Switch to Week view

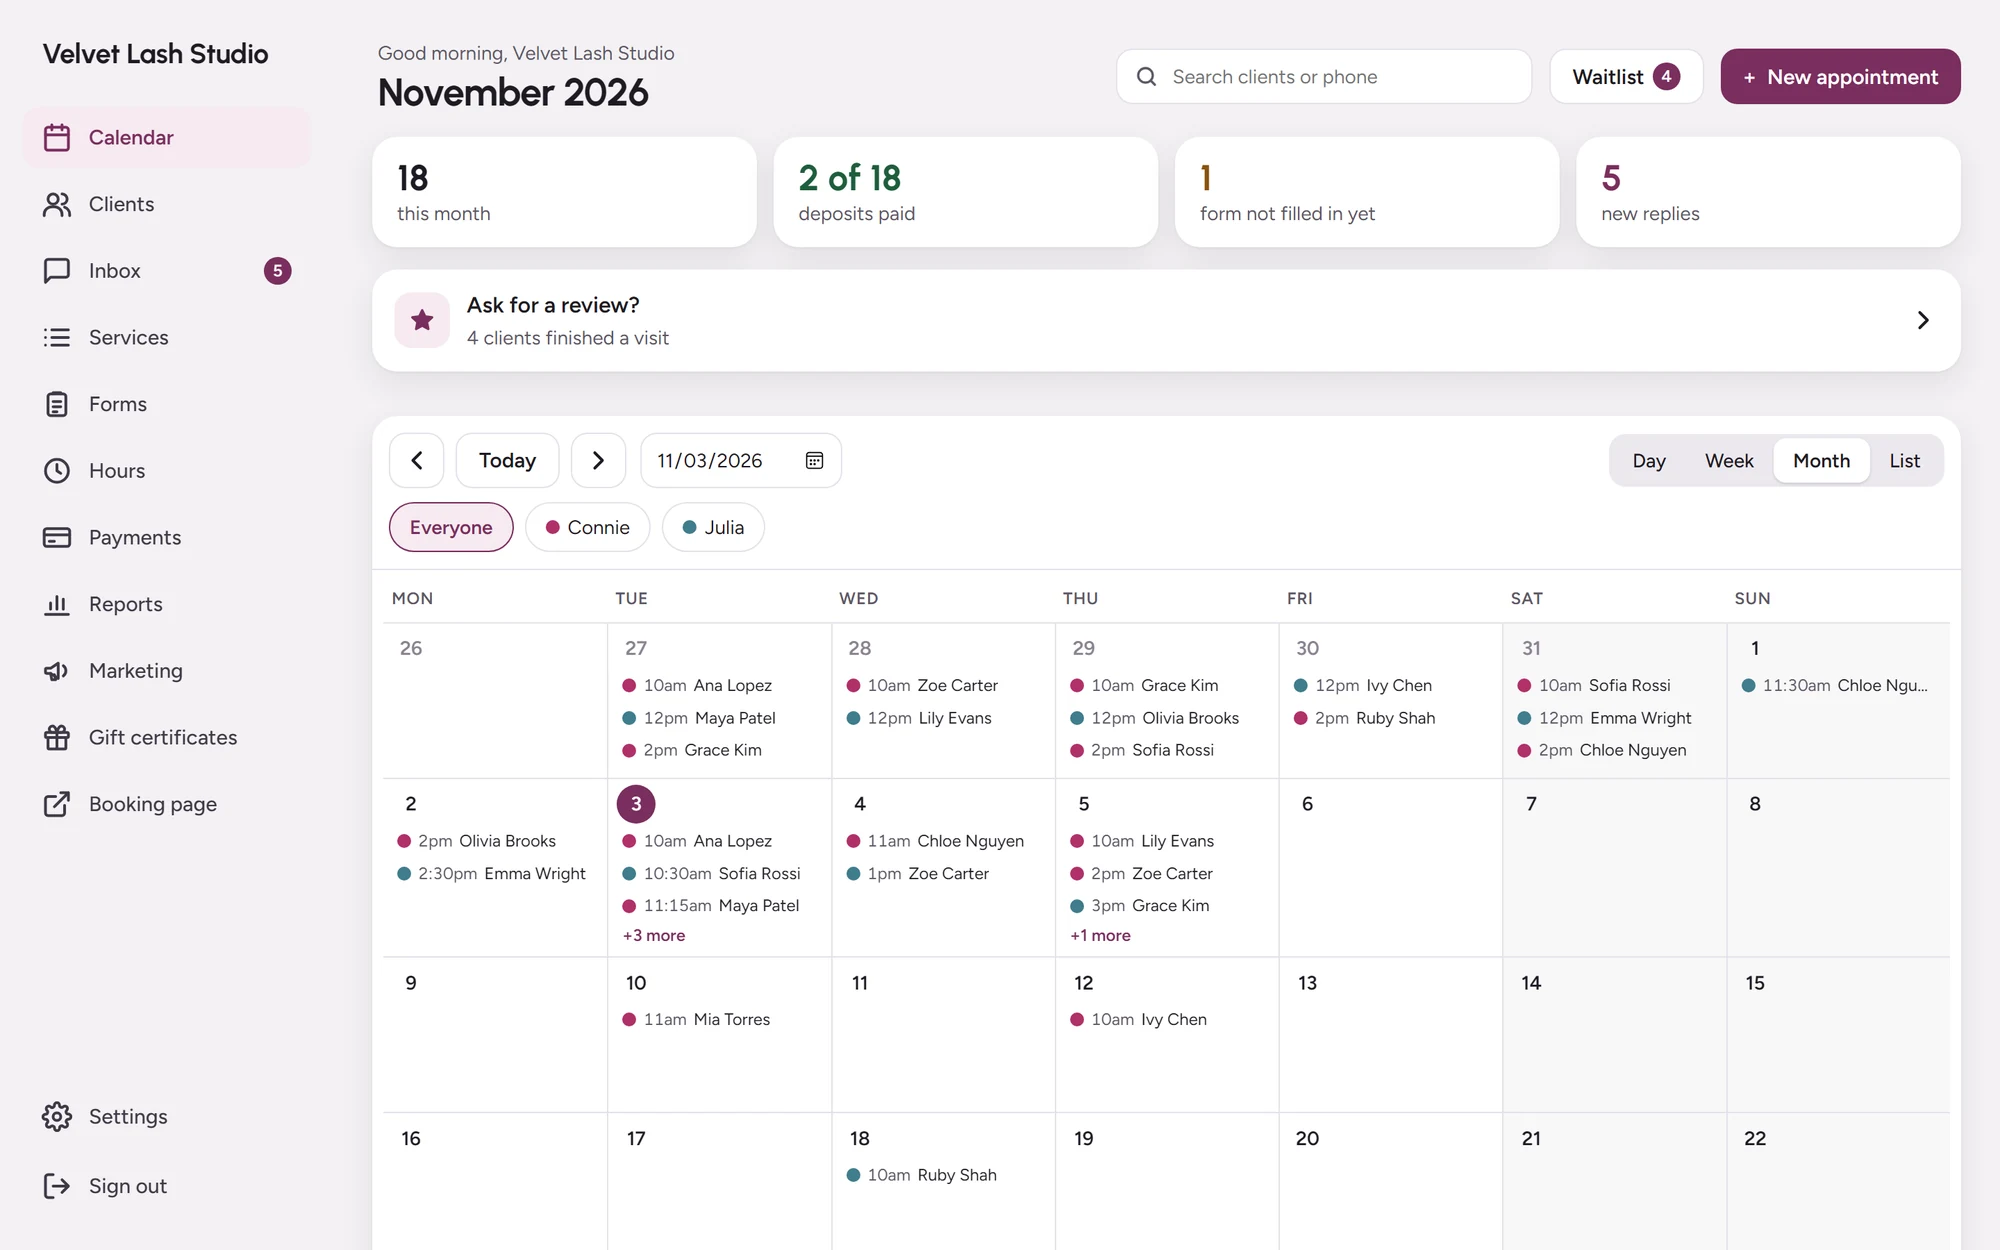tap(1729, 460)
